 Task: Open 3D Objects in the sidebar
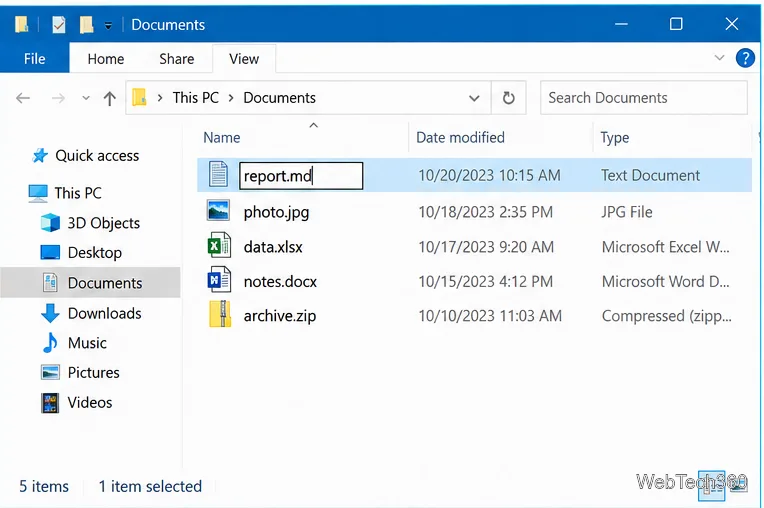[x=103, y=223]
